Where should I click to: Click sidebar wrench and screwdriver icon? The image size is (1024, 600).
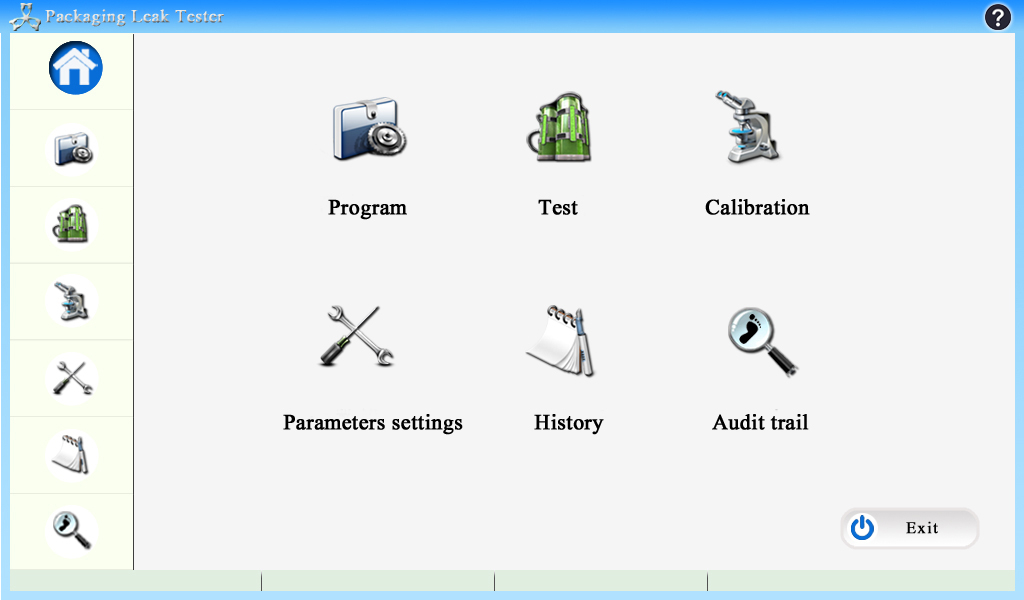[72, 377]
